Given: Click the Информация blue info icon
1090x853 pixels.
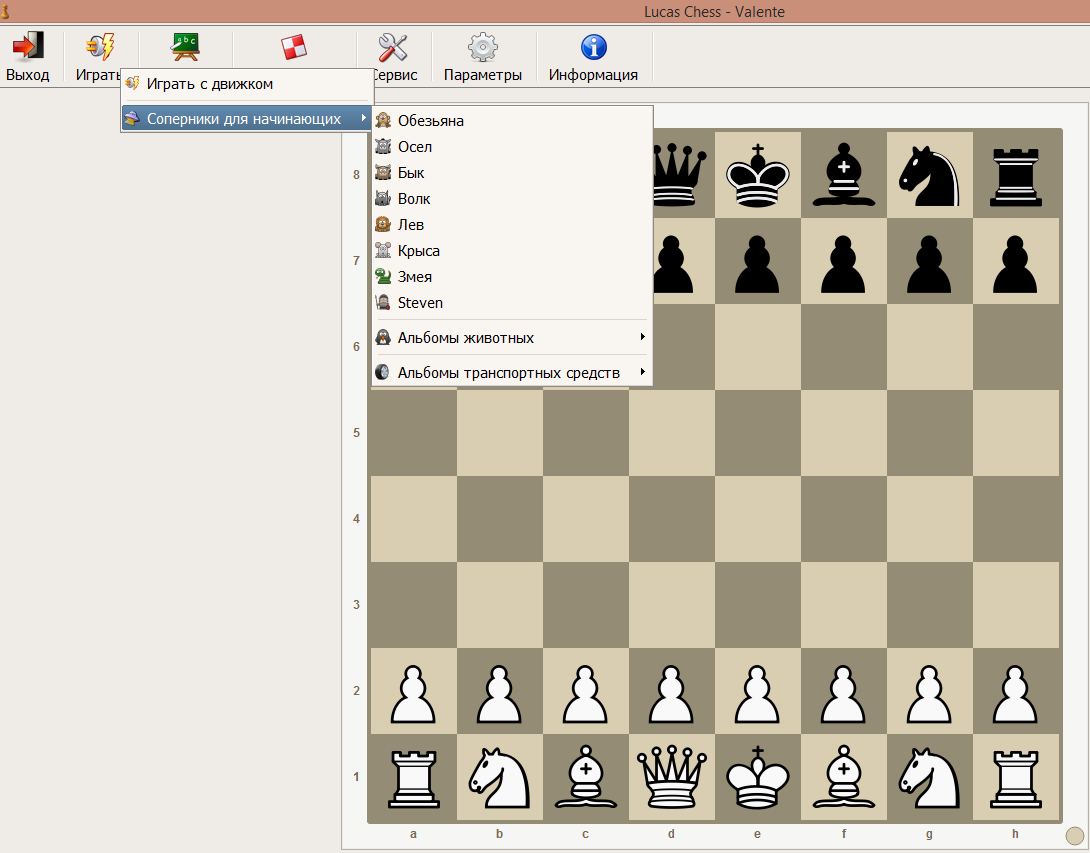Looking at the screenshot, I should tap(594, 47).
